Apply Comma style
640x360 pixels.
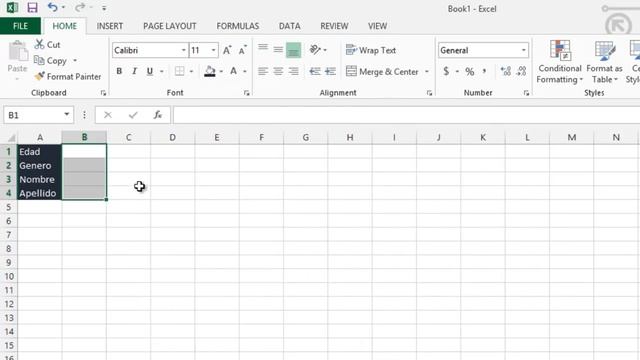(x=484, y=71)
